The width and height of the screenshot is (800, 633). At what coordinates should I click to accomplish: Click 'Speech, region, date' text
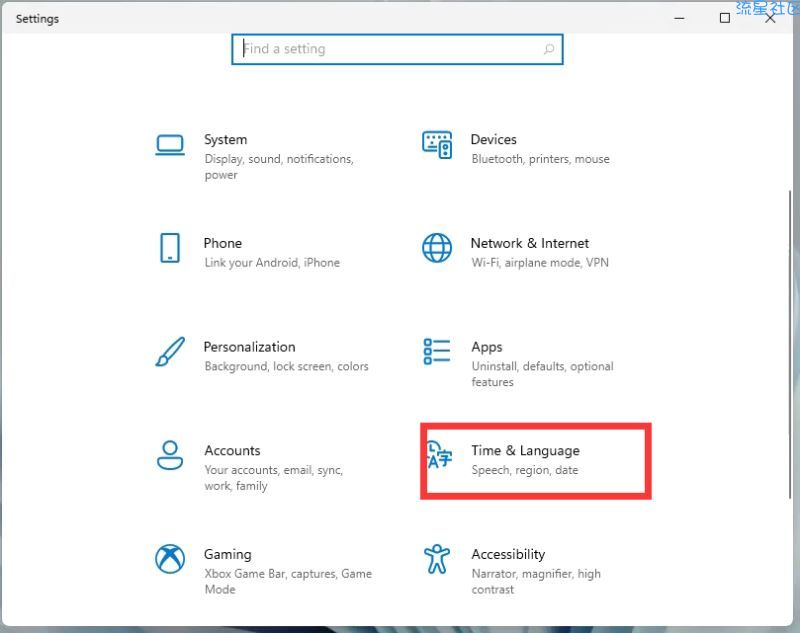524,470
